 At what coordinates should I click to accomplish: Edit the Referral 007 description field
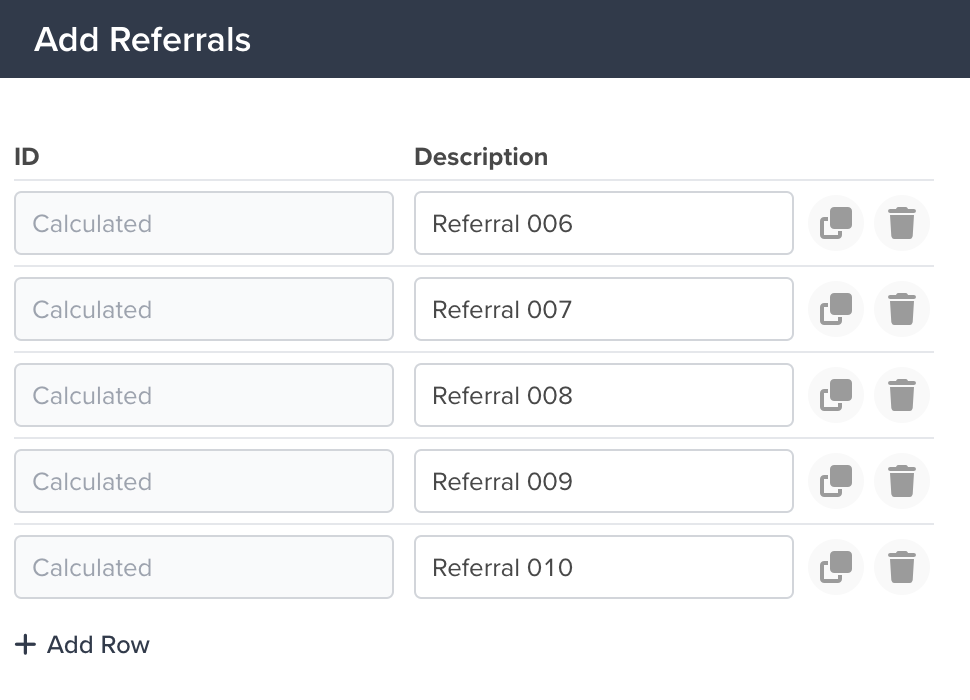coord(604,309)
